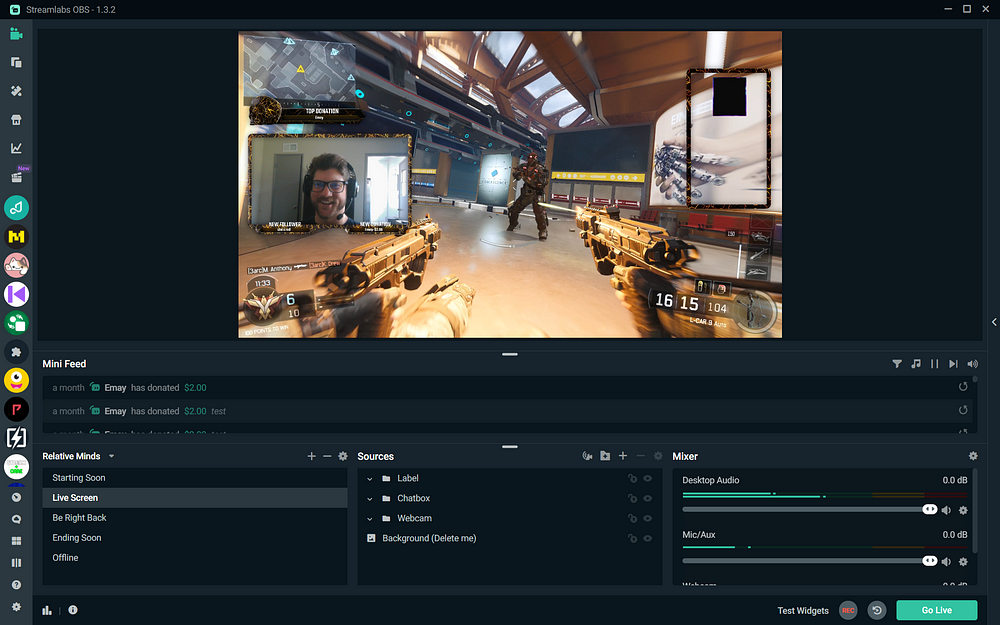Launch the teal music note app
This screenshot has width=1000, height=625.
click(16, 207)
